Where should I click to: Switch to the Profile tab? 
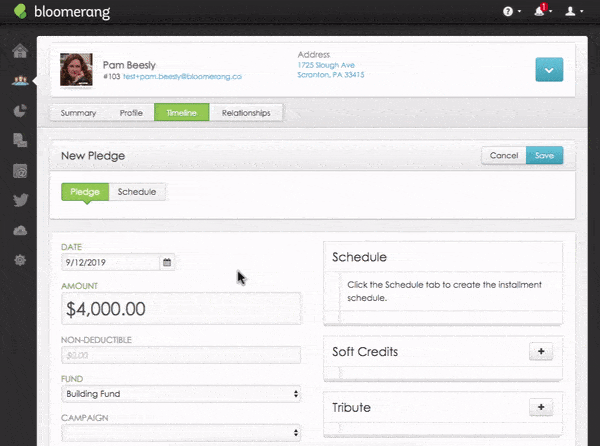pyautogui.click(x=131, y=113)
